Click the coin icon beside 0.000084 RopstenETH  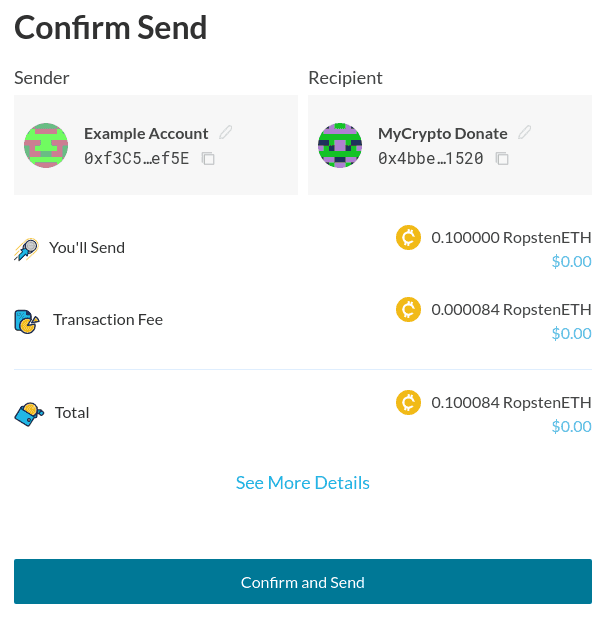point(408,309)
